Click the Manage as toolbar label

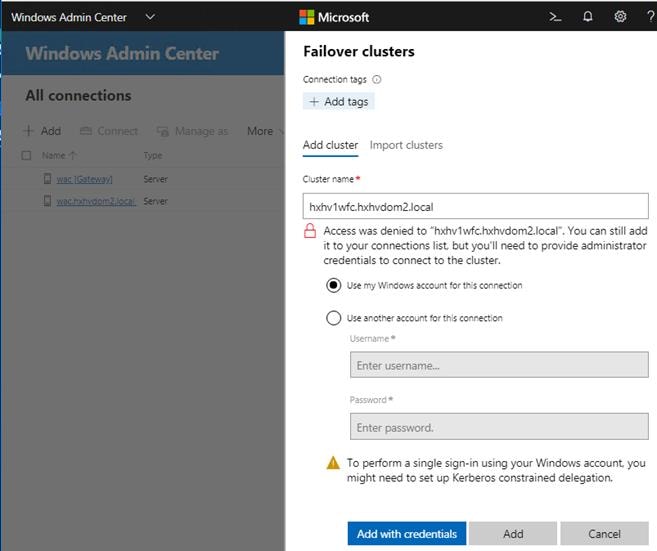tap(202, 131)
